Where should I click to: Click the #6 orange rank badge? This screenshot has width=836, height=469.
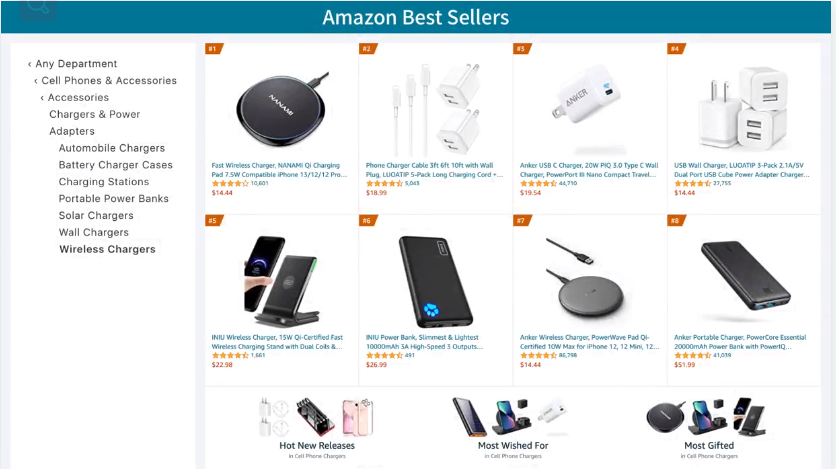pyautogui.click(x=368, y=221)
